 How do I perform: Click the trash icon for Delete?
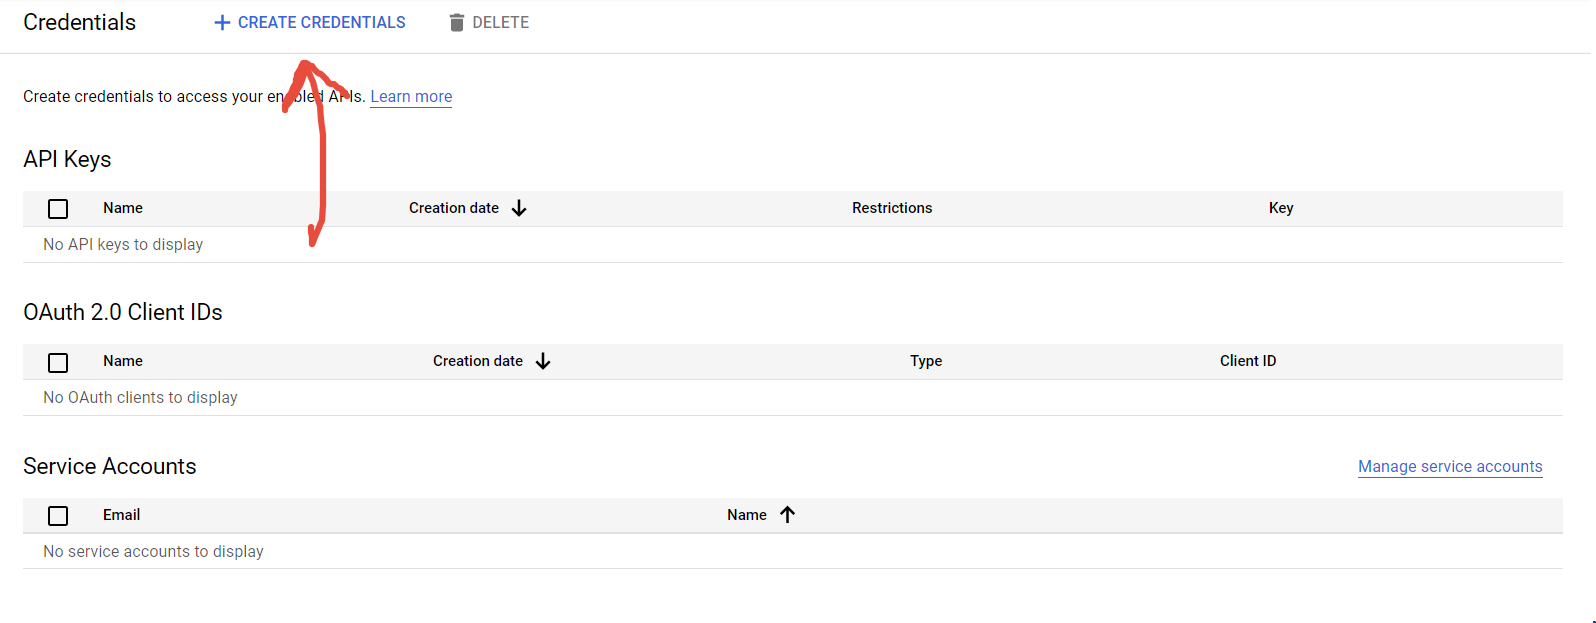(457, 23)
